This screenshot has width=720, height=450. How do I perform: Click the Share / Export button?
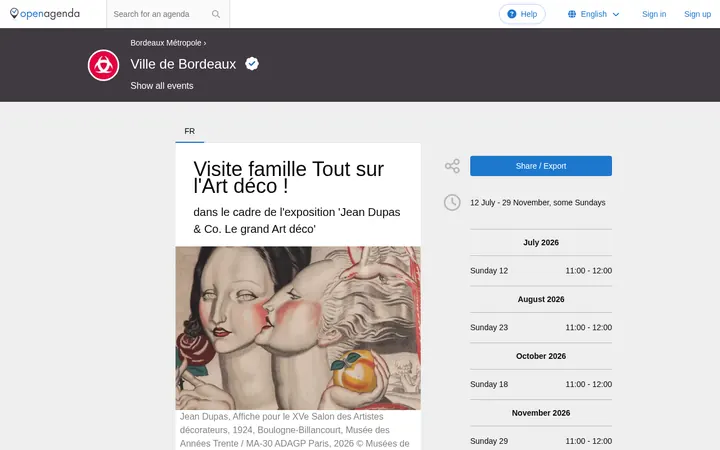coord(540,166)
